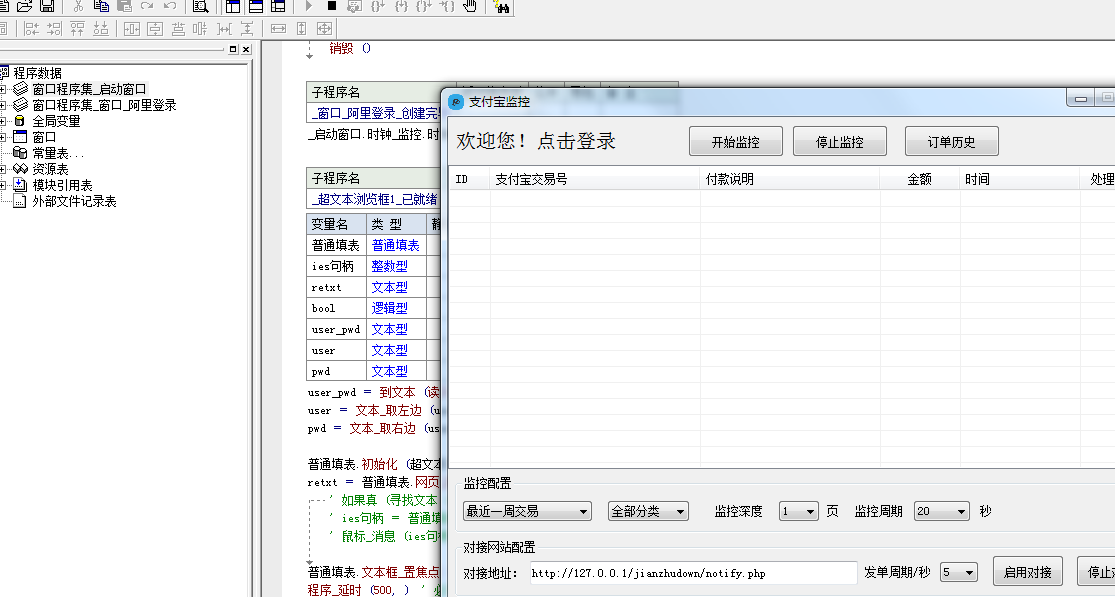
Task: Click the 支付宝交易号 column header
Action: (x=595, y=179)
